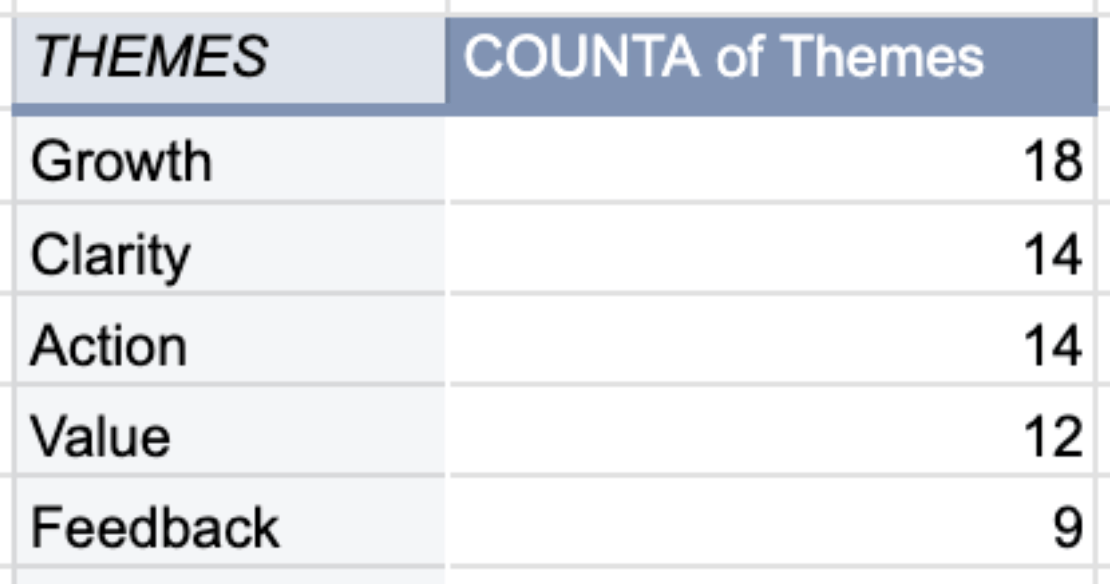Select the cell showing count 18
This screenshot has width=1110, height=584.
tap(773, 160)
